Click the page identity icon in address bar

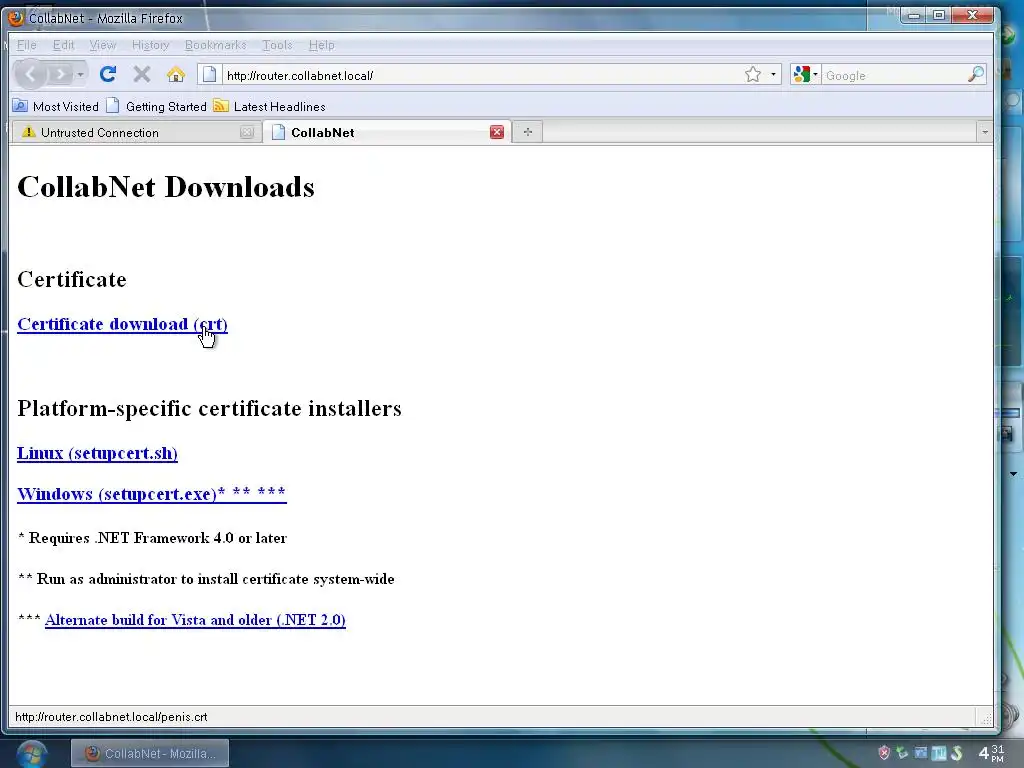(x=209, y=75)
